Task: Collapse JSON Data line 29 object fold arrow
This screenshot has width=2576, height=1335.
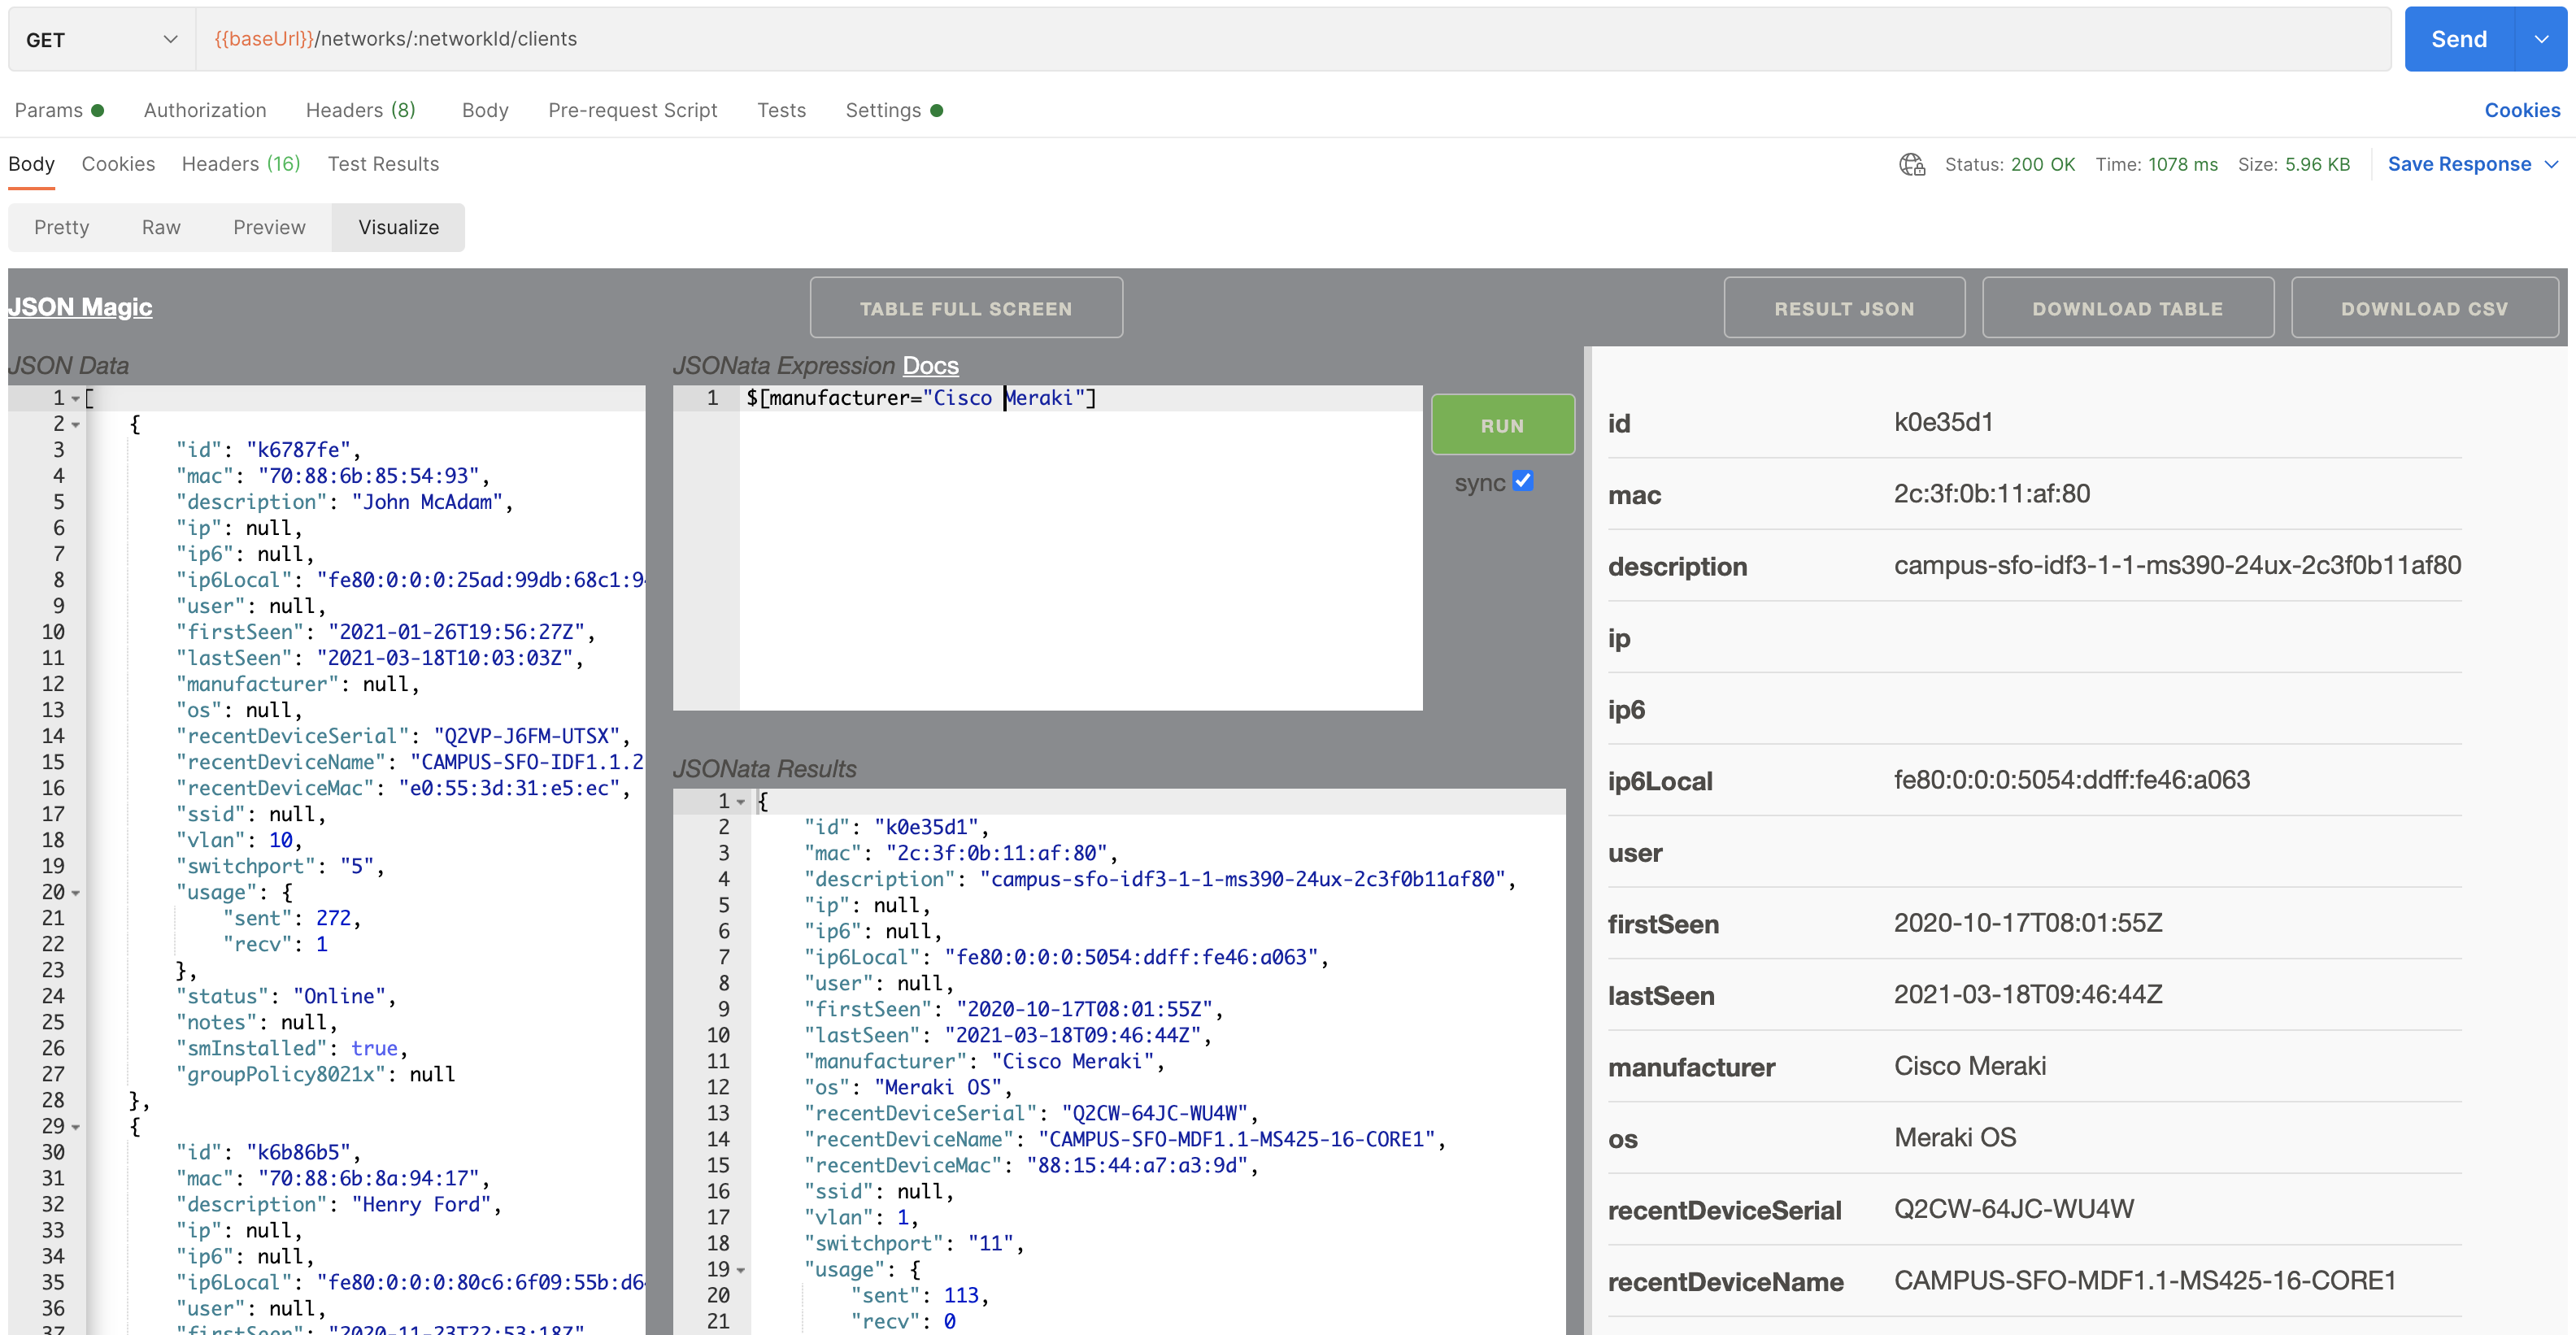Action: click(x=76, y=1127)
